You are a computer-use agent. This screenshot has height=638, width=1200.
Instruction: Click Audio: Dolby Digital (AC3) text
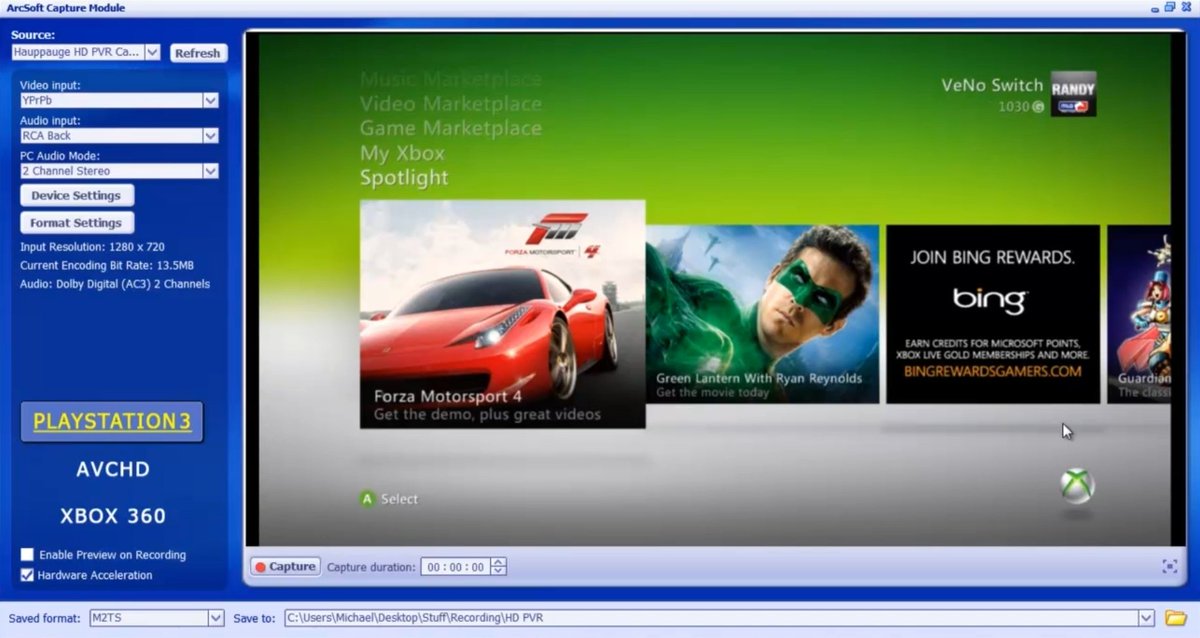(x=115, y=284)
